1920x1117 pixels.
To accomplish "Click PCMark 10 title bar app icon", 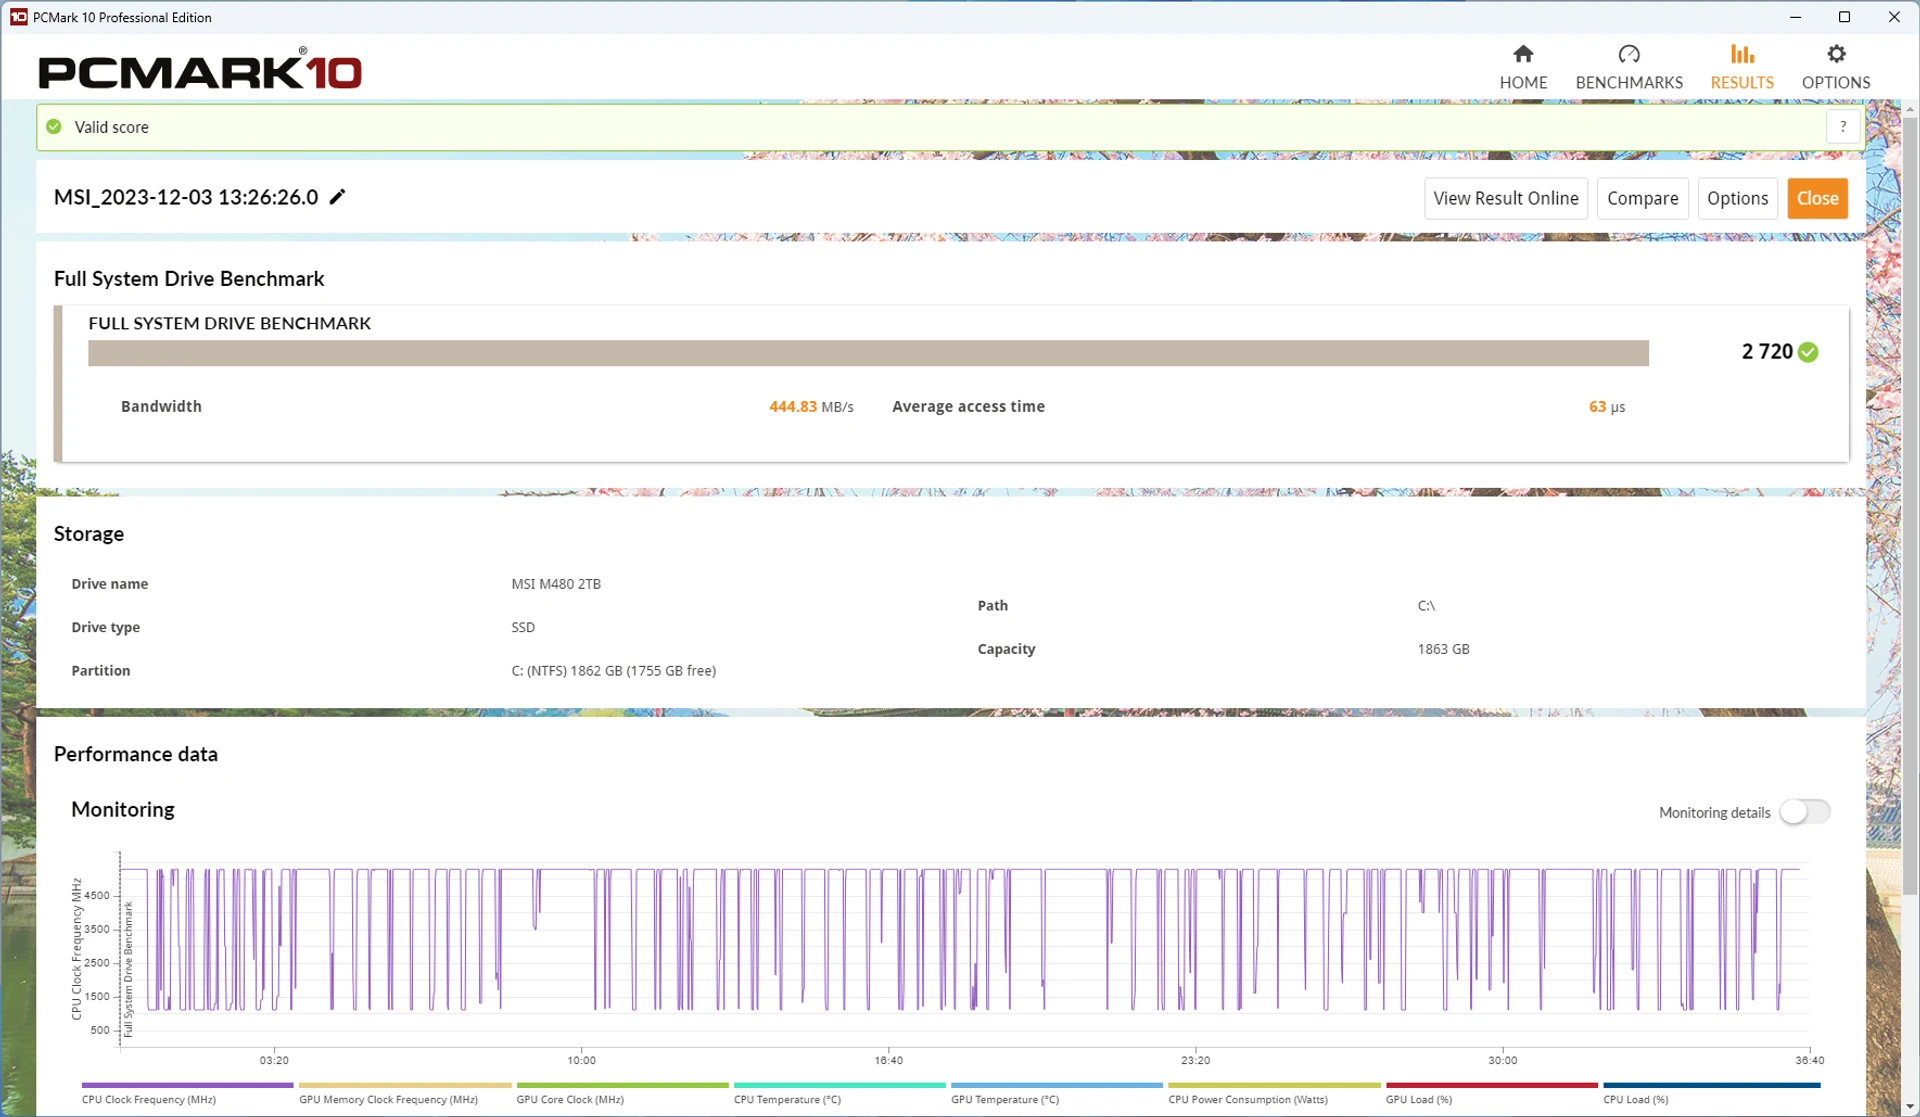I will click(18, 17).
